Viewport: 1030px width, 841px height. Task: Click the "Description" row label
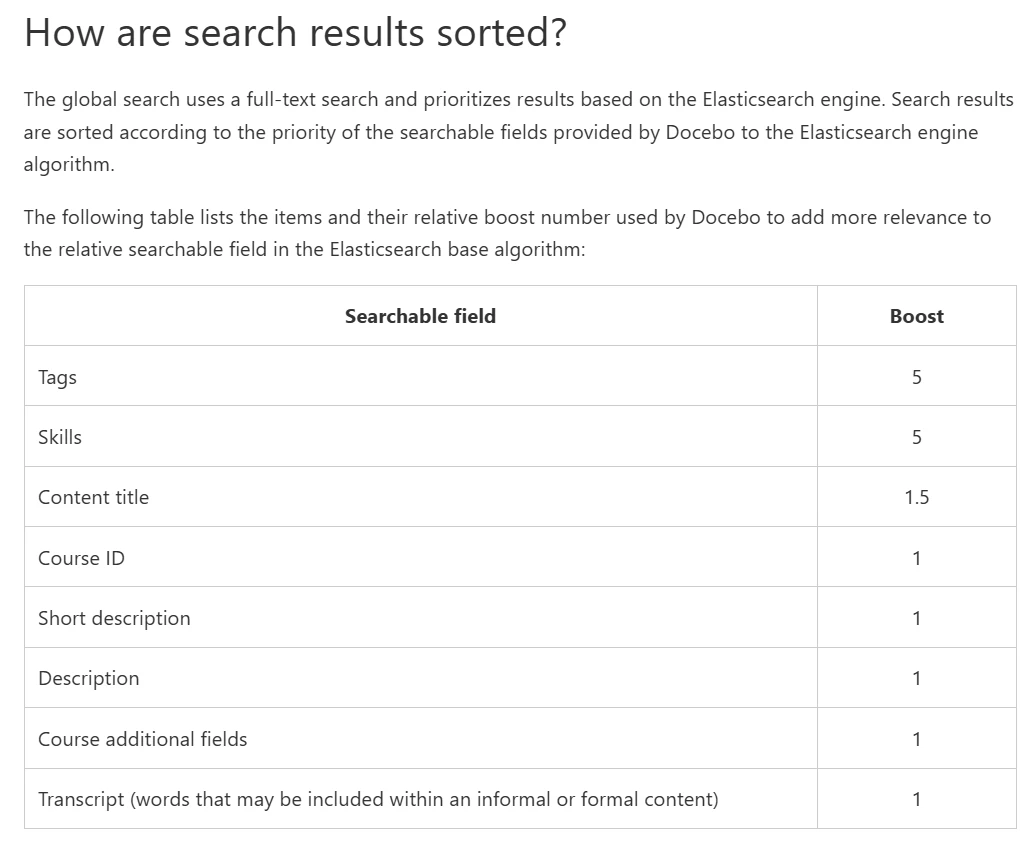click(88, 678)
